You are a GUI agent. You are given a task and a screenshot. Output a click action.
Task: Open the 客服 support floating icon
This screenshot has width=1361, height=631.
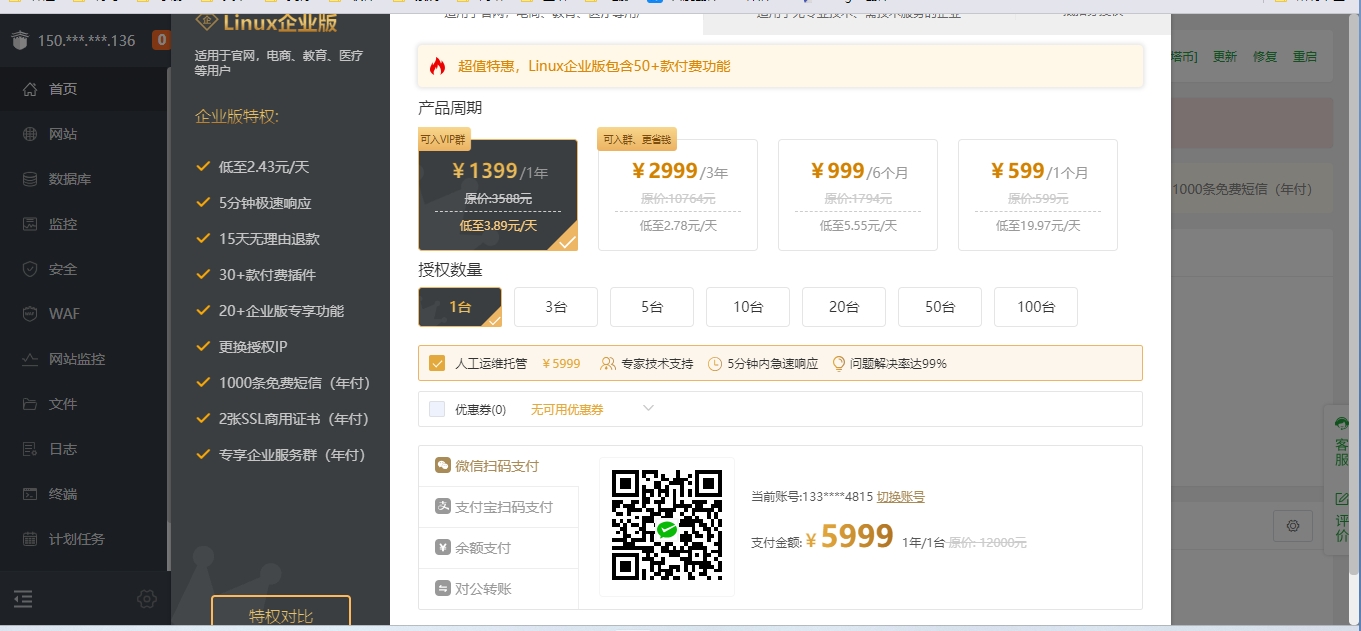pos(1342,441)
